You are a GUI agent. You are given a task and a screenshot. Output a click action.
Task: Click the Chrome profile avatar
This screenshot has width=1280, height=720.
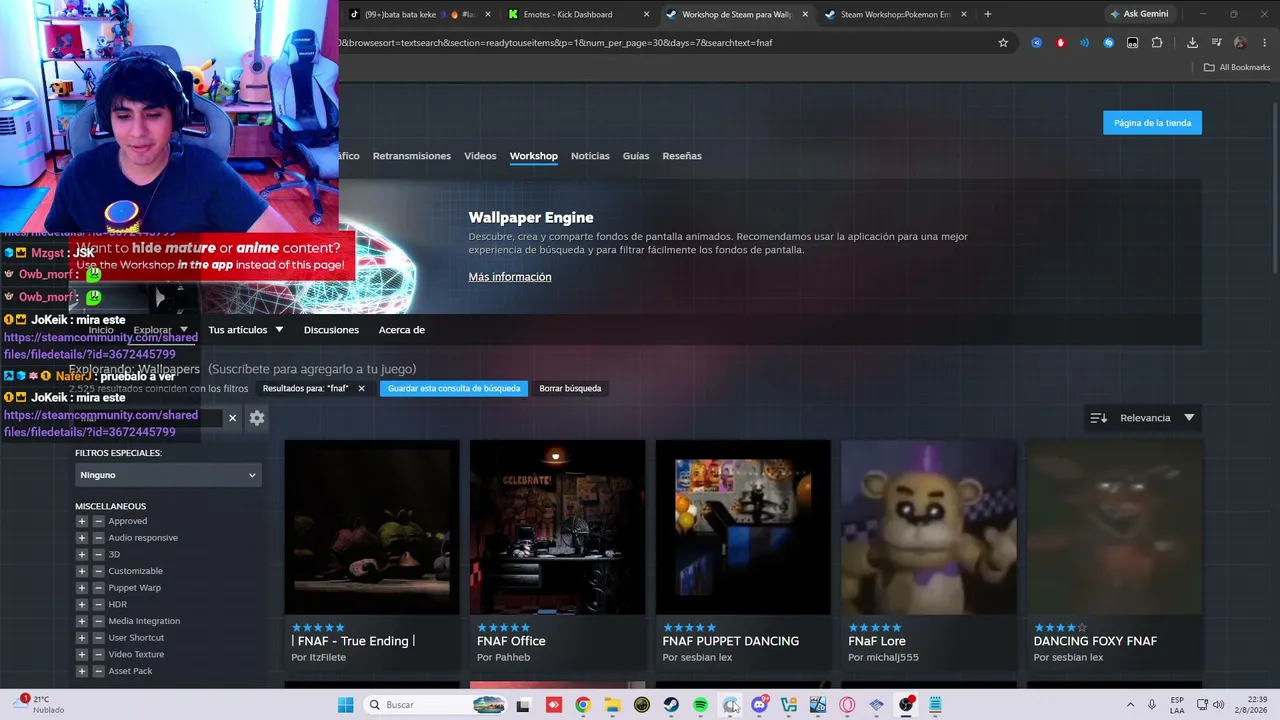click(1240, 43)
